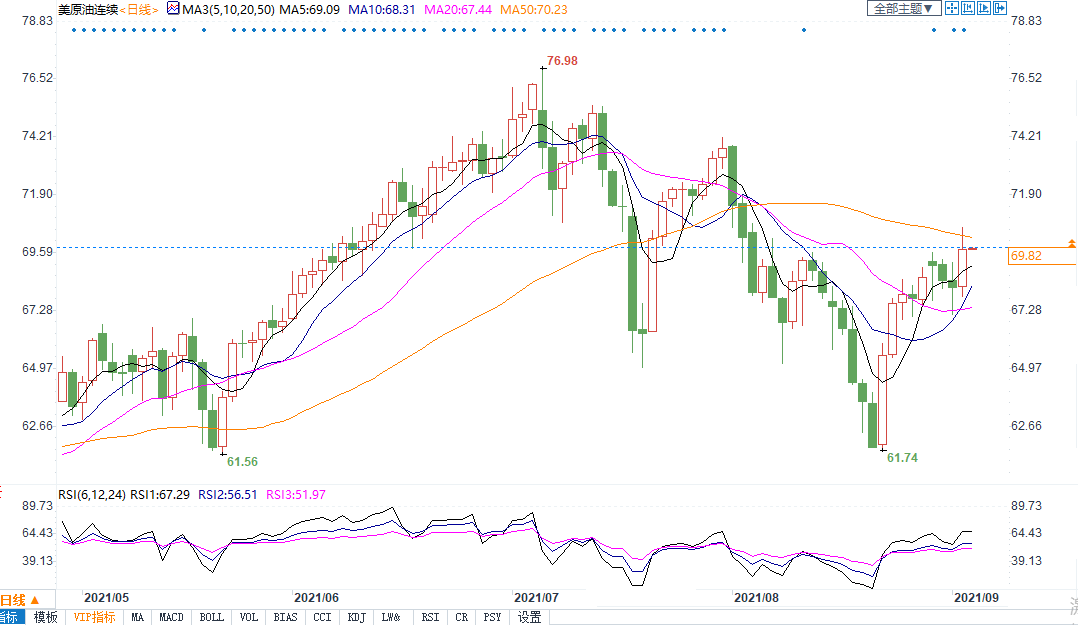The height and width of the screenshot is (625, 1078).
Task: Click the exit arrow icon at top right
Action: 1002,8
